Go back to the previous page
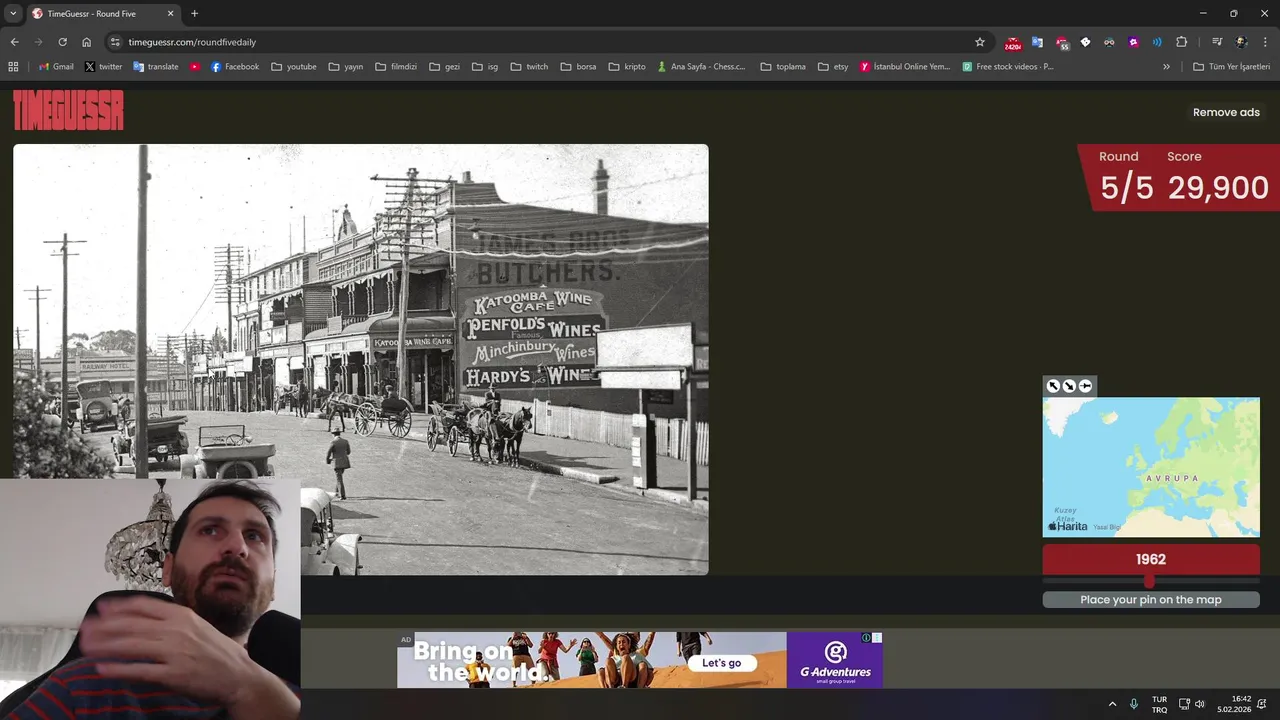The width and height of the screenshot is (1280, 720). click(14, 42)
